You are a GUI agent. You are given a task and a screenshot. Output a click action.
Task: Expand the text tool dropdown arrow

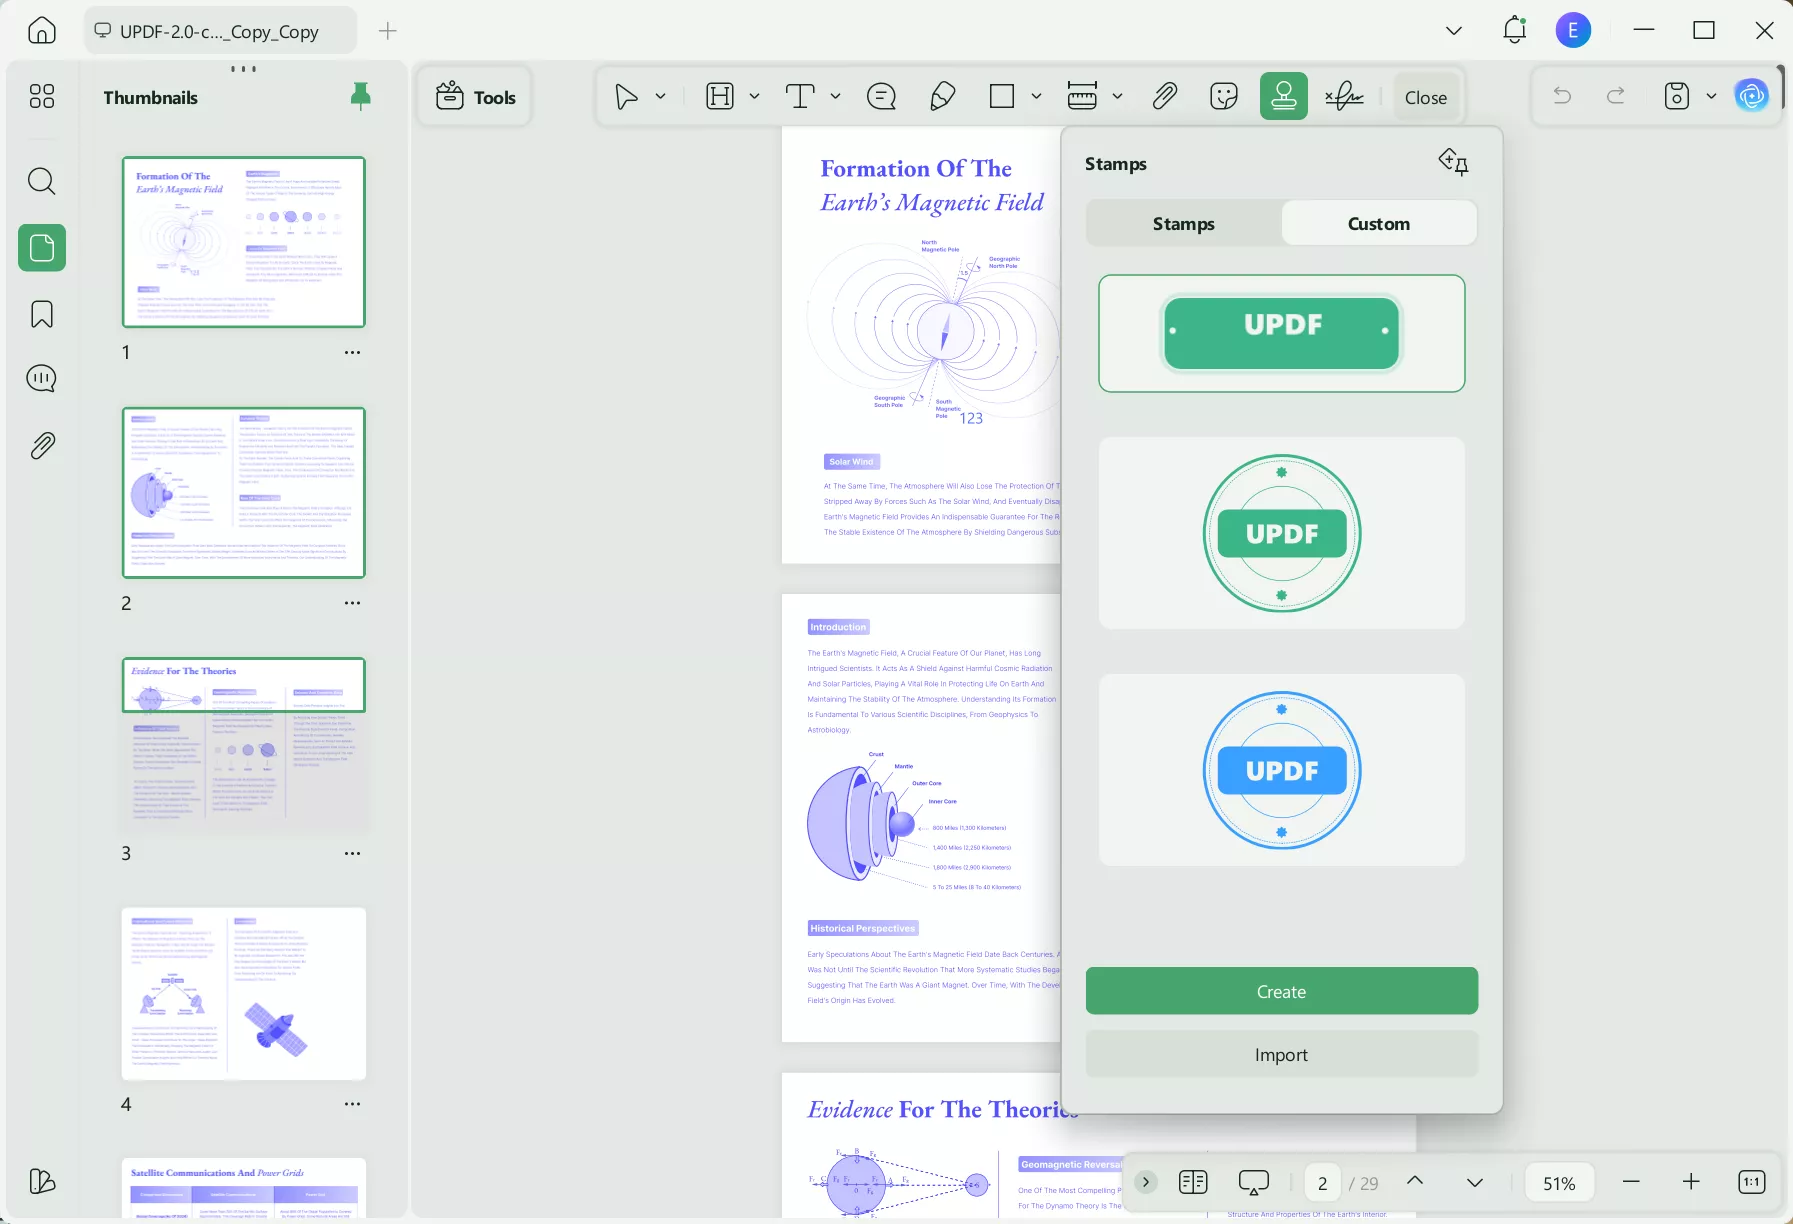836,97
